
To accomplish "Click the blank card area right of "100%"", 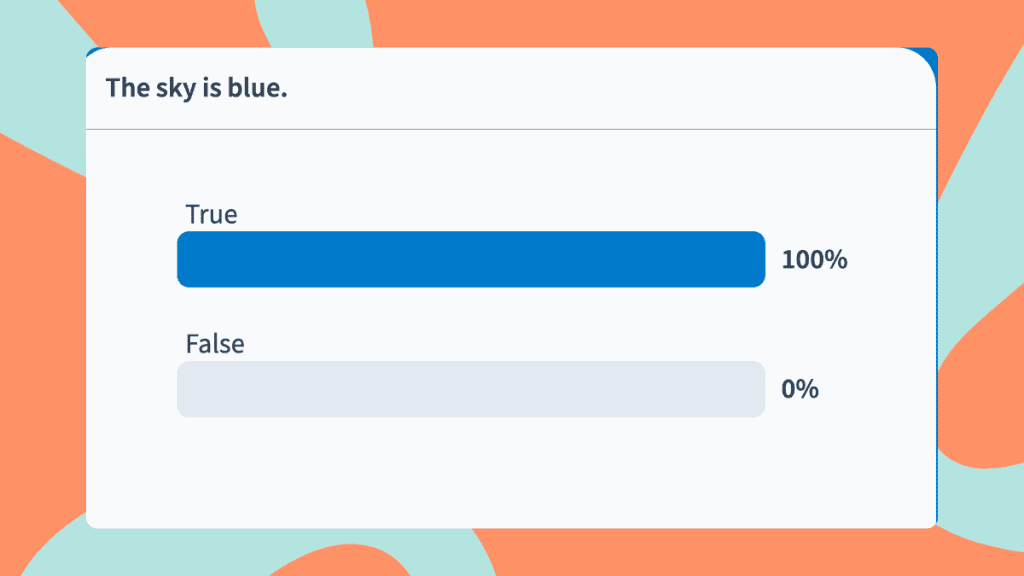I will (890, 260).
